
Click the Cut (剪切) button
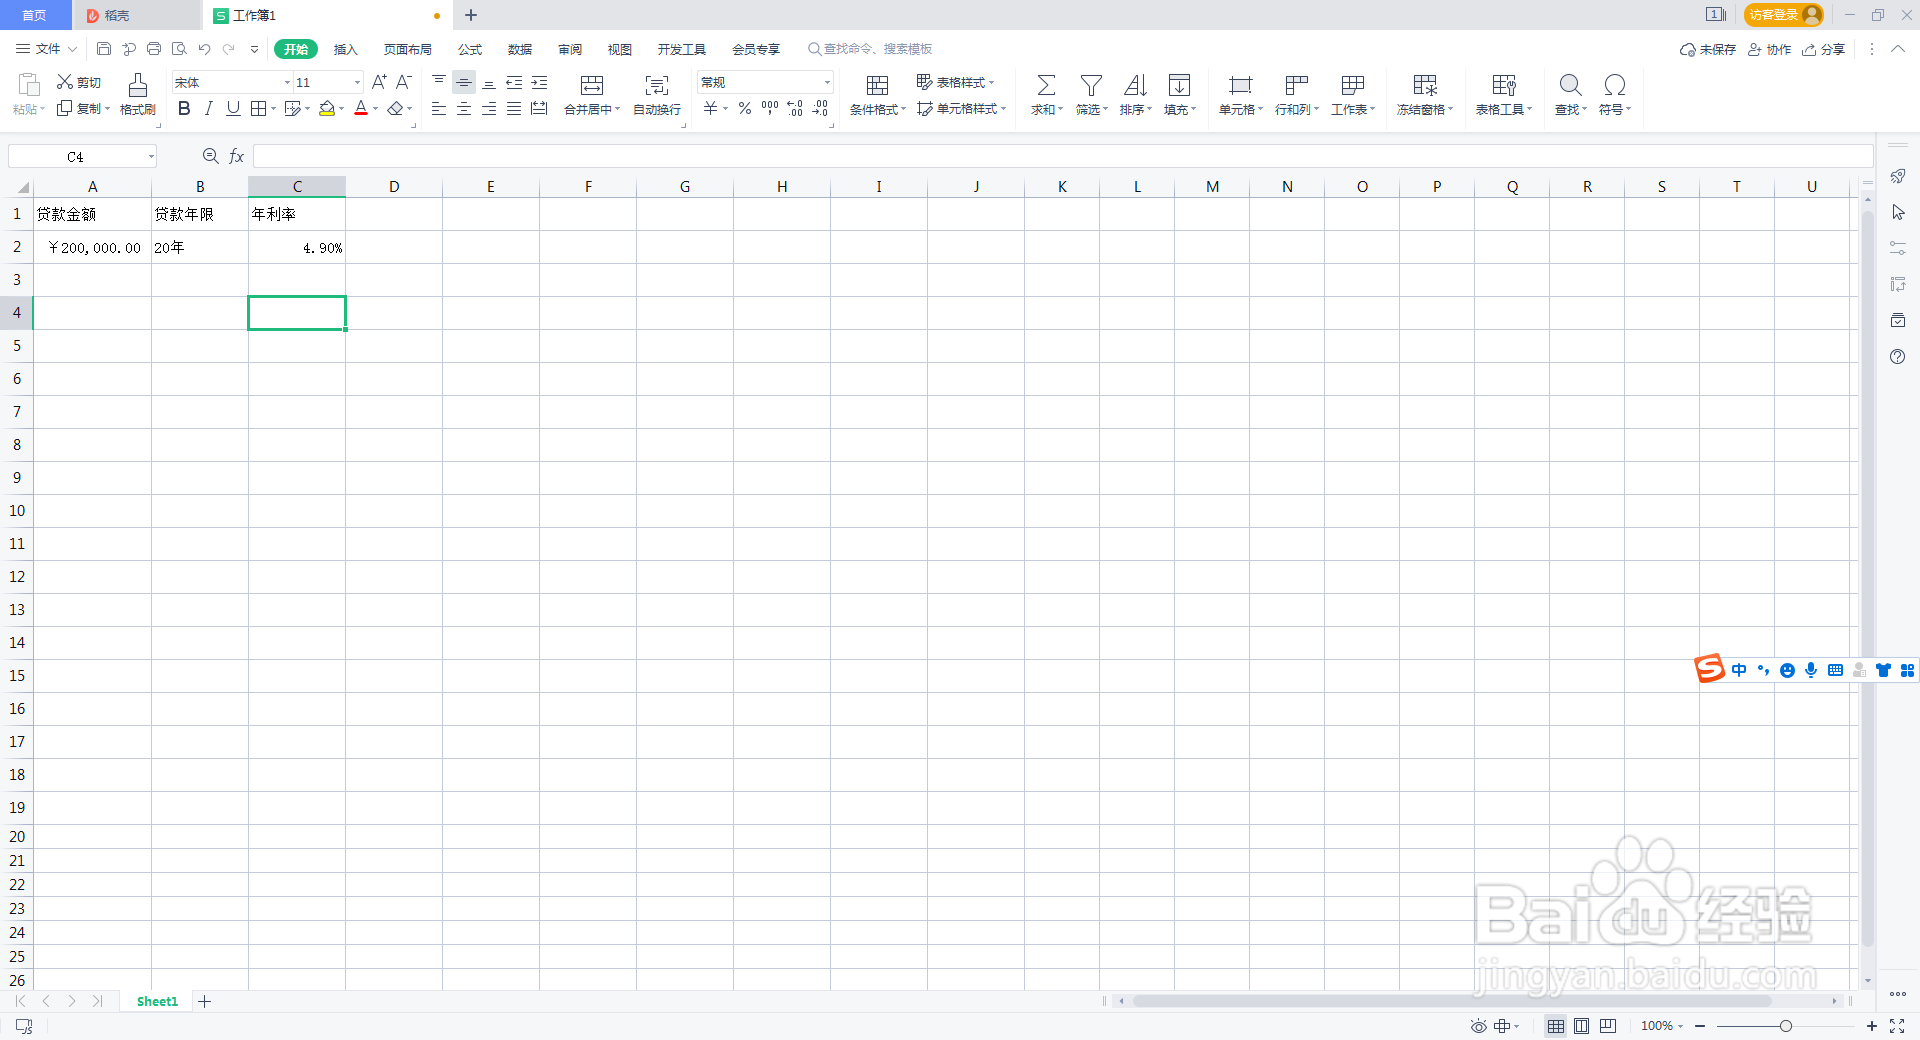[x=79, y=82]
